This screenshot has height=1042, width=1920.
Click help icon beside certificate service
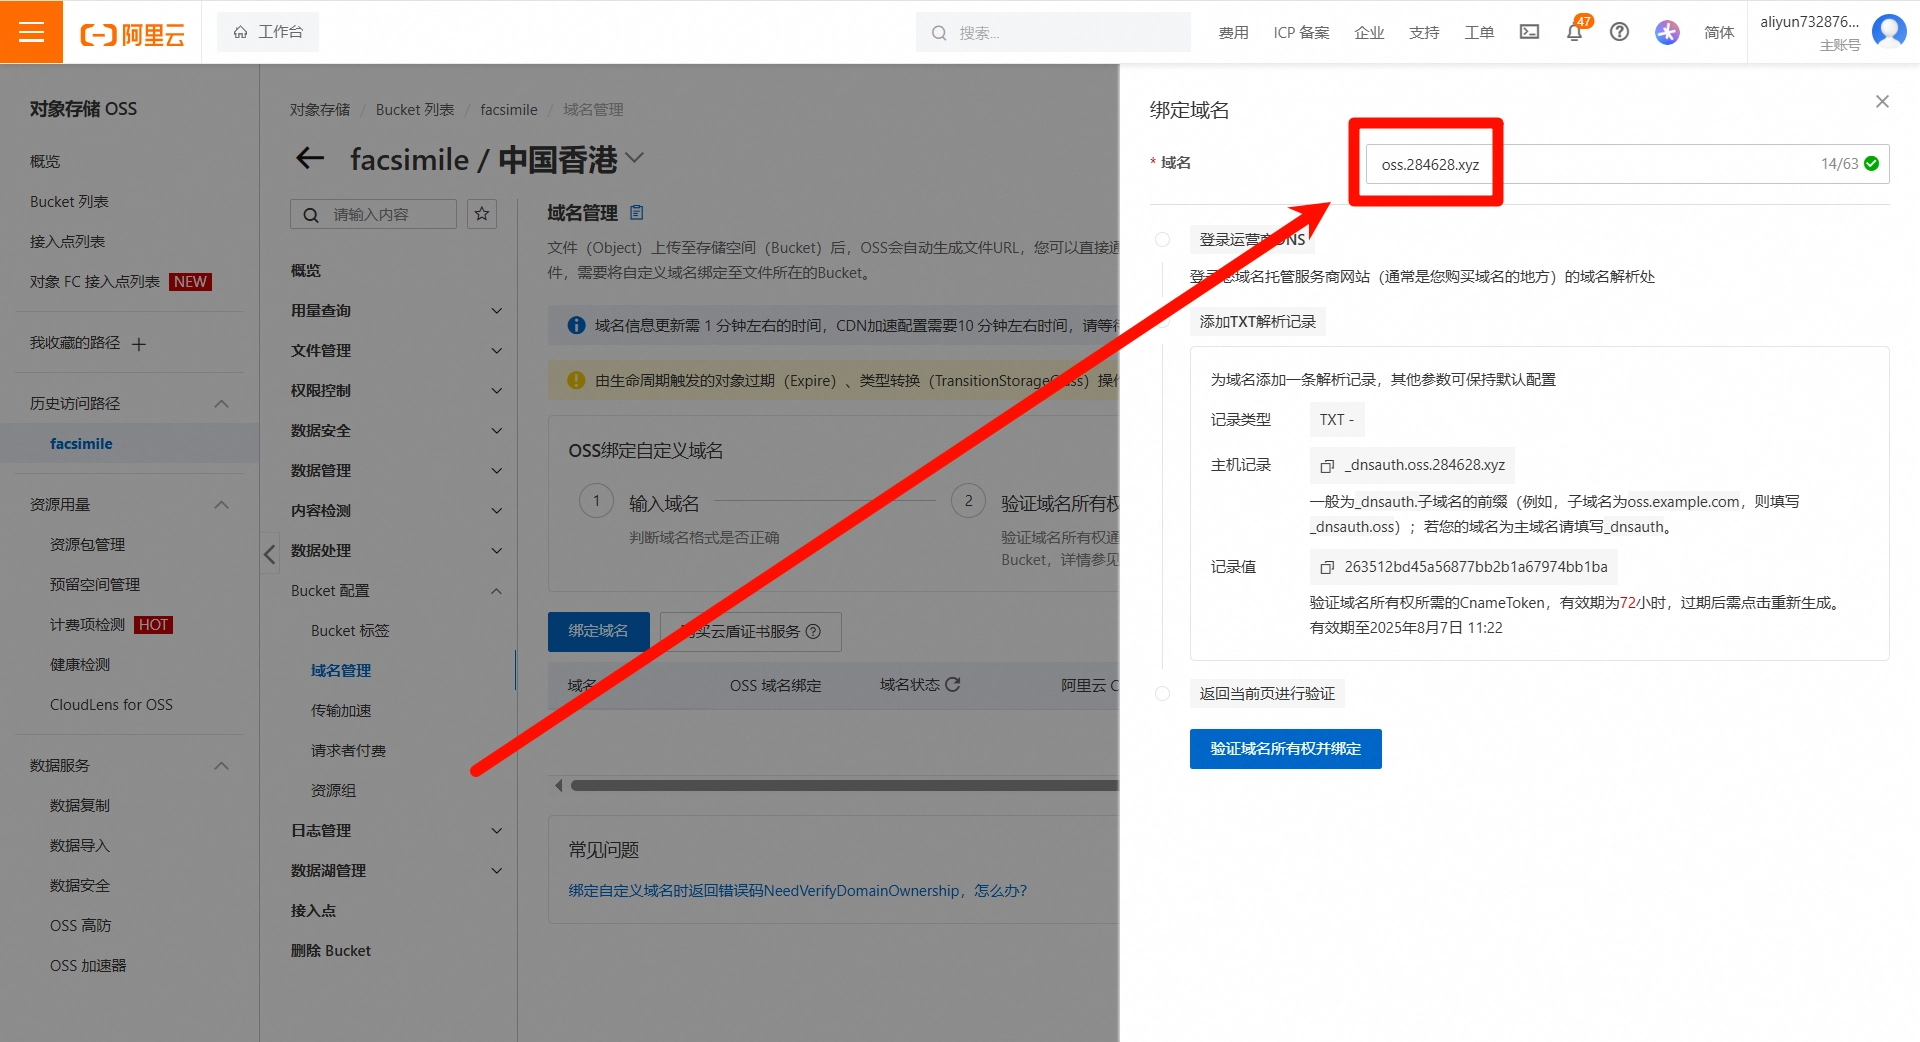click(813, 631)
